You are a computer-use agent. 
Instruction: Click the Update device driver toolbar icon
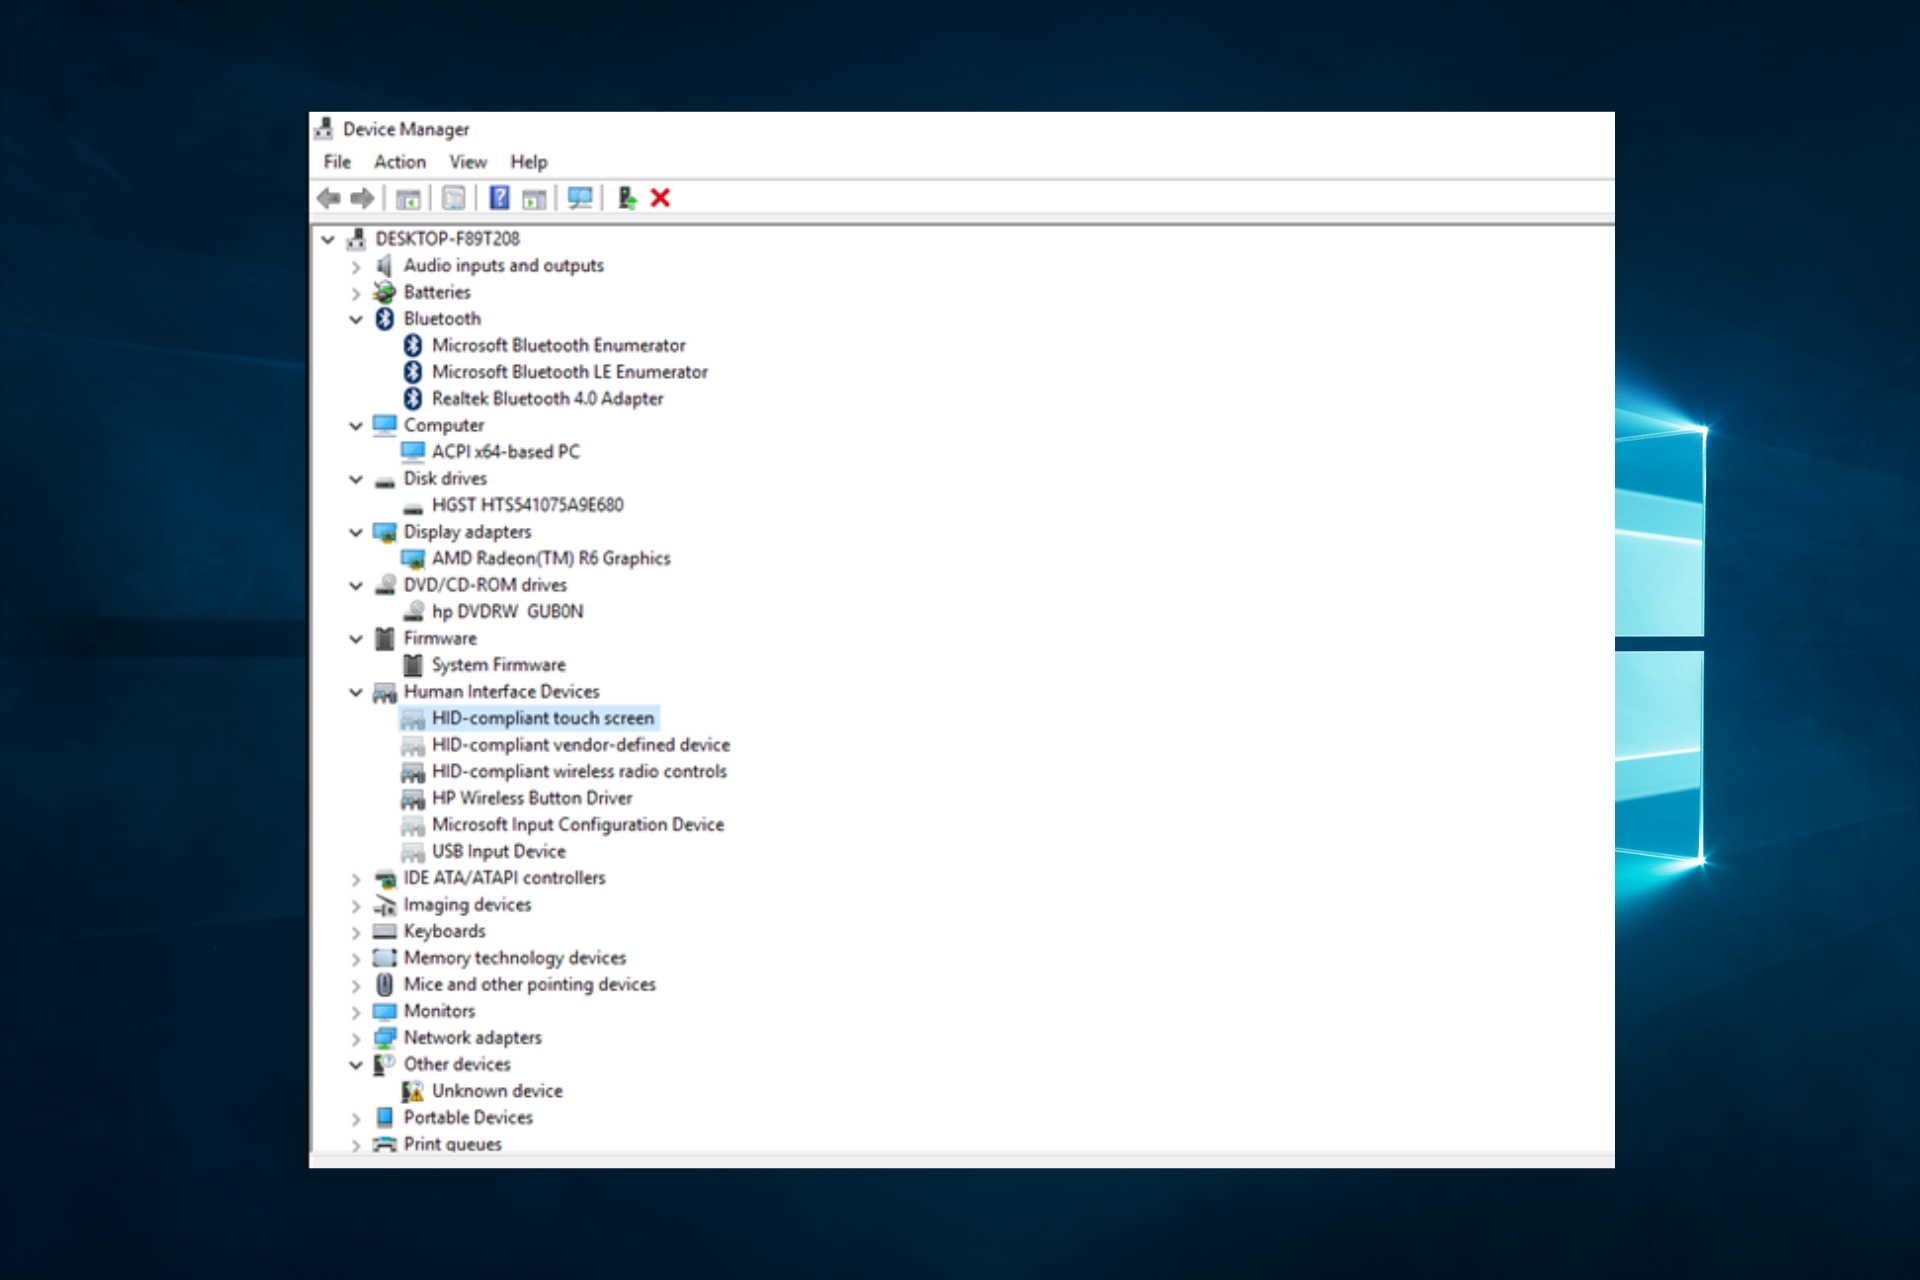point(626,198)
